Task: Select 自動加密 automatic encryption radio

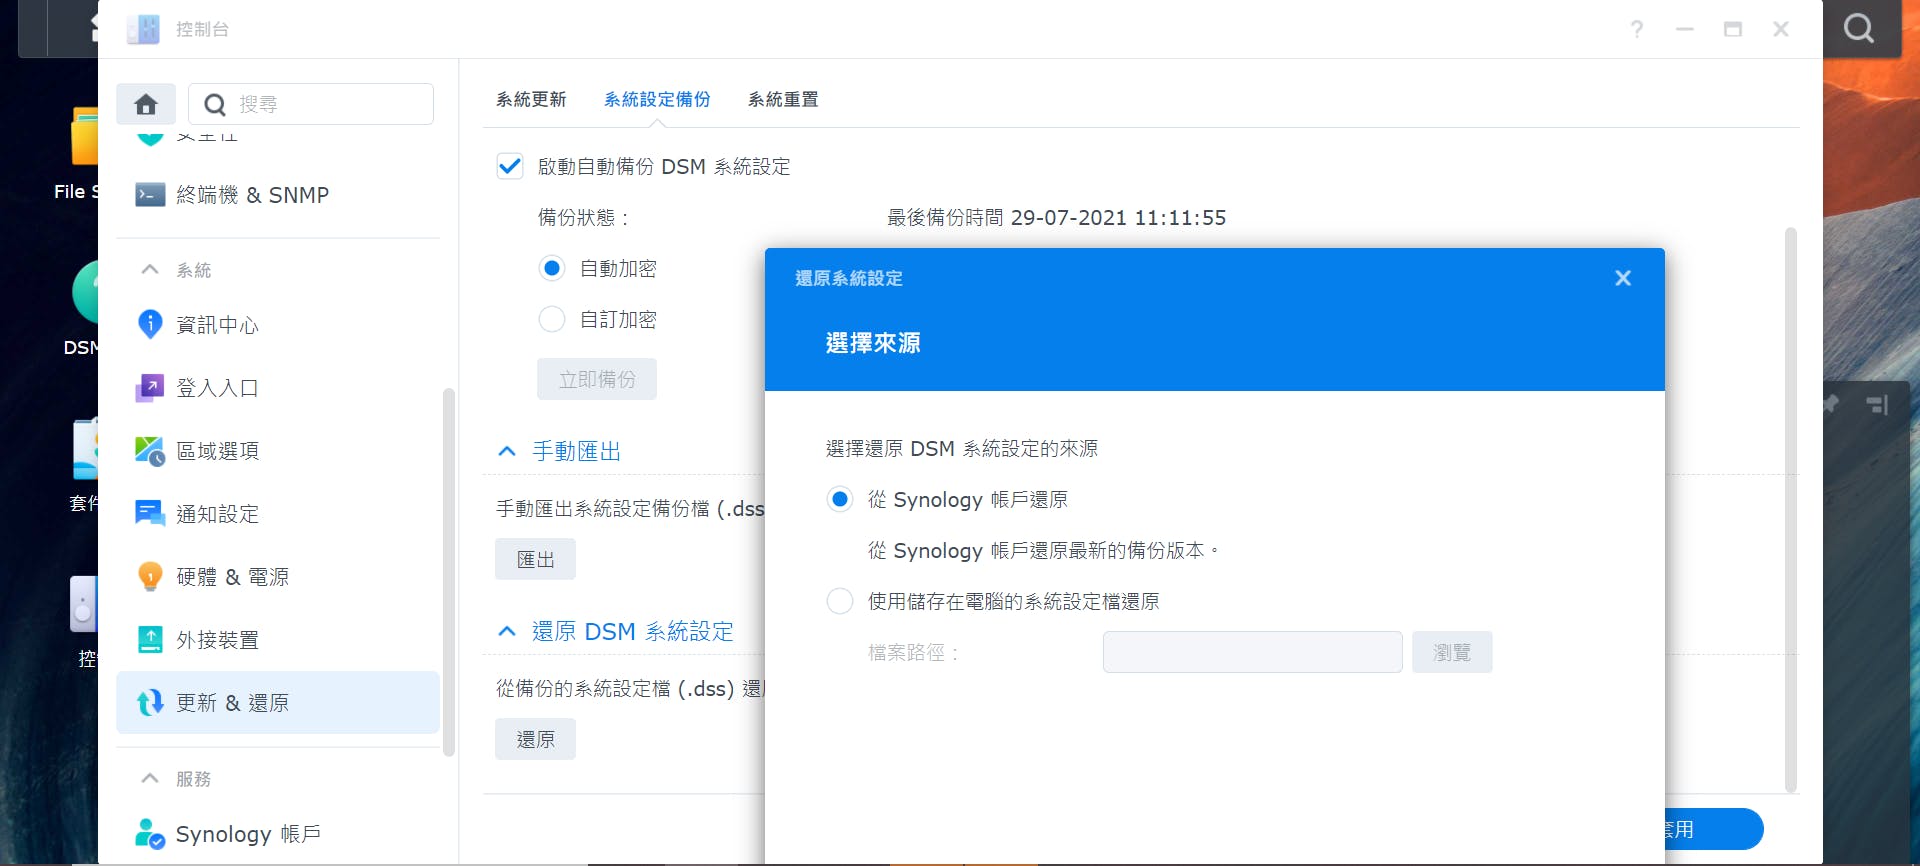Action: point(552,268)
